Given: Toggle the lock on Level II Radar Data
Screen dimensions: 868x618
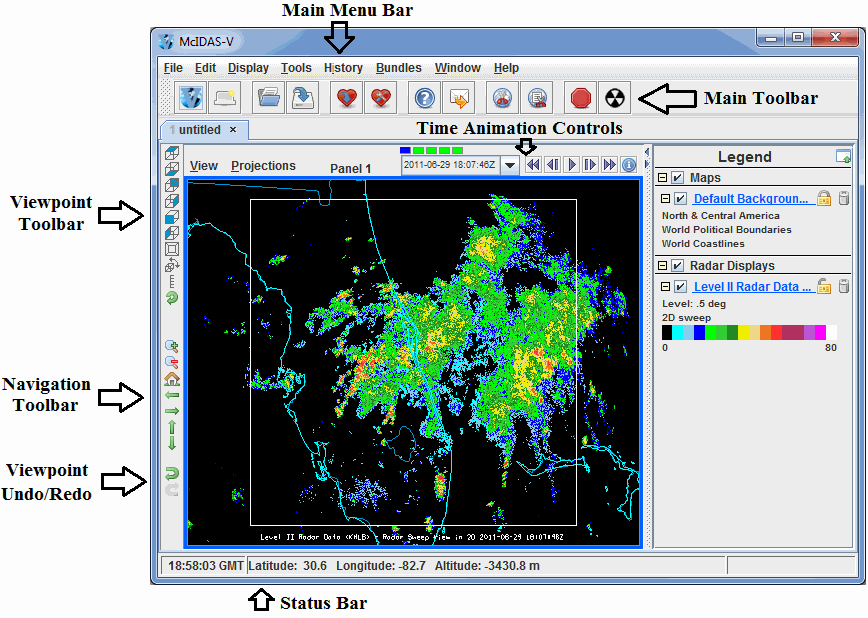Looking at the screenshot, I should (824, 286).
